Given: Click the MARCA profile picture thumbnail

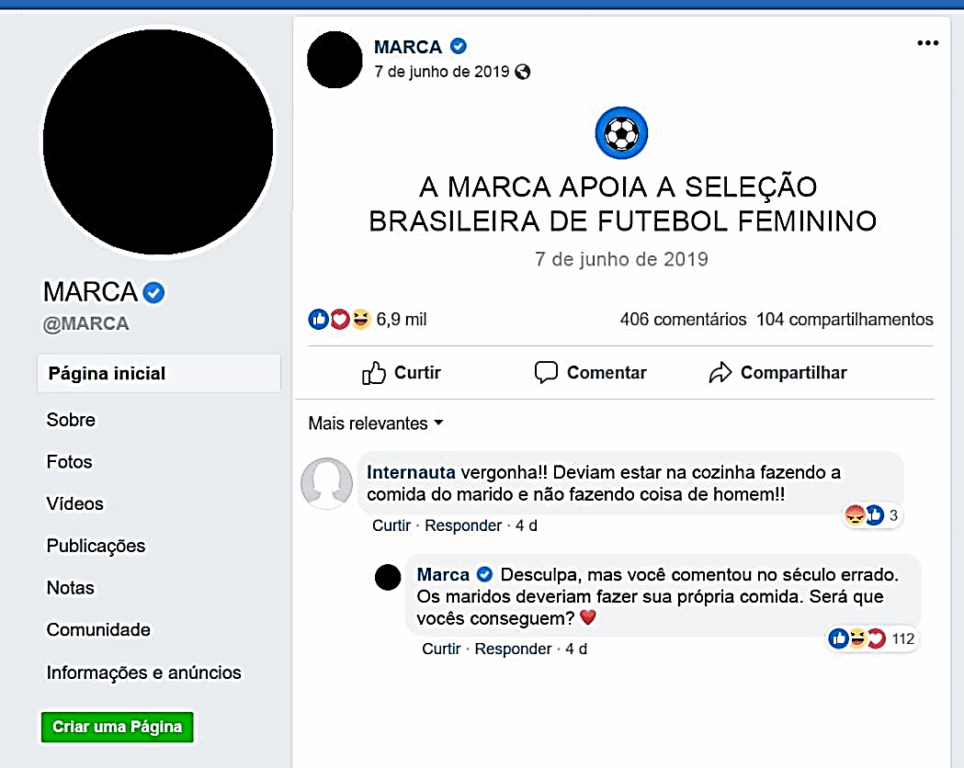Looking at the screenshot, I should coord(334,60).
